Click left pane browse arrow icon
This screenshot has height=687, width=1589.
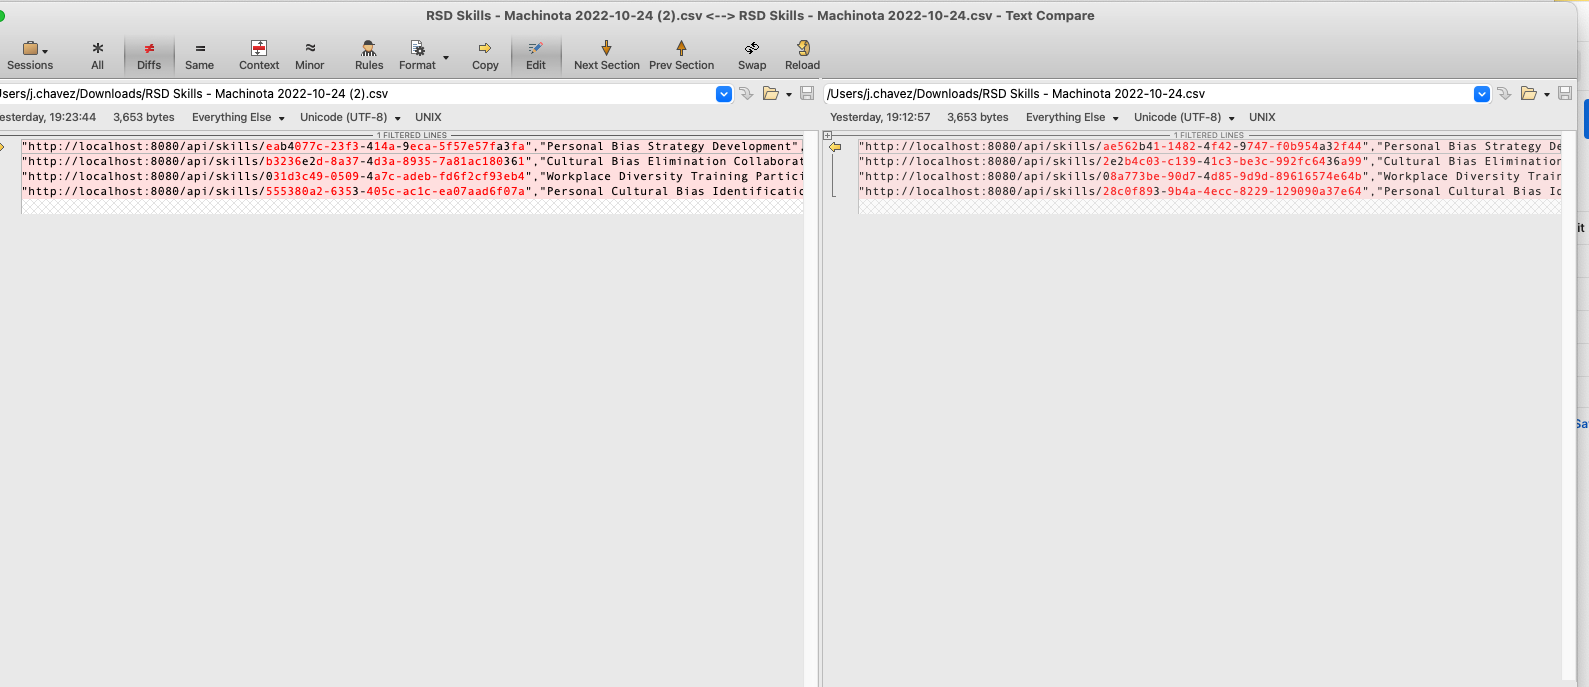[746, 94]
